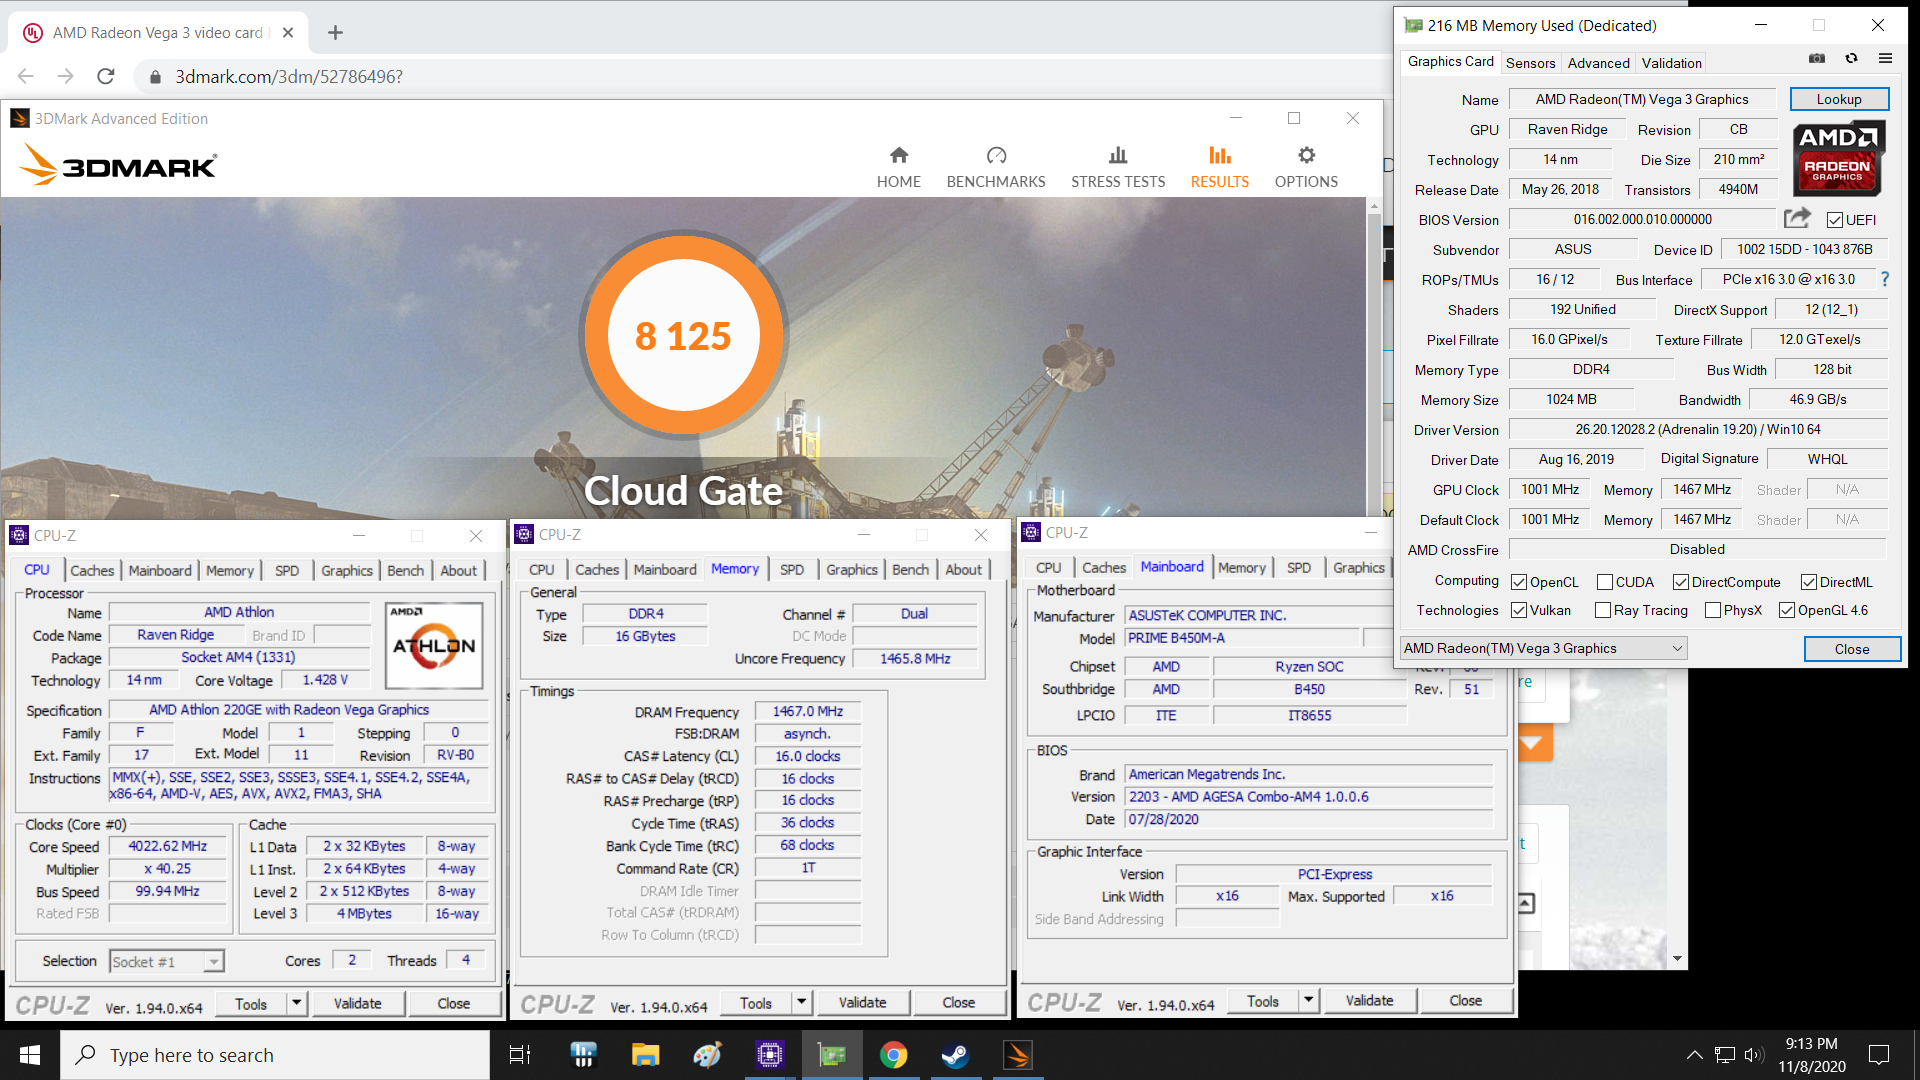Click Tools in Mainboard tab CPU-Z window

point(1262,1000)
